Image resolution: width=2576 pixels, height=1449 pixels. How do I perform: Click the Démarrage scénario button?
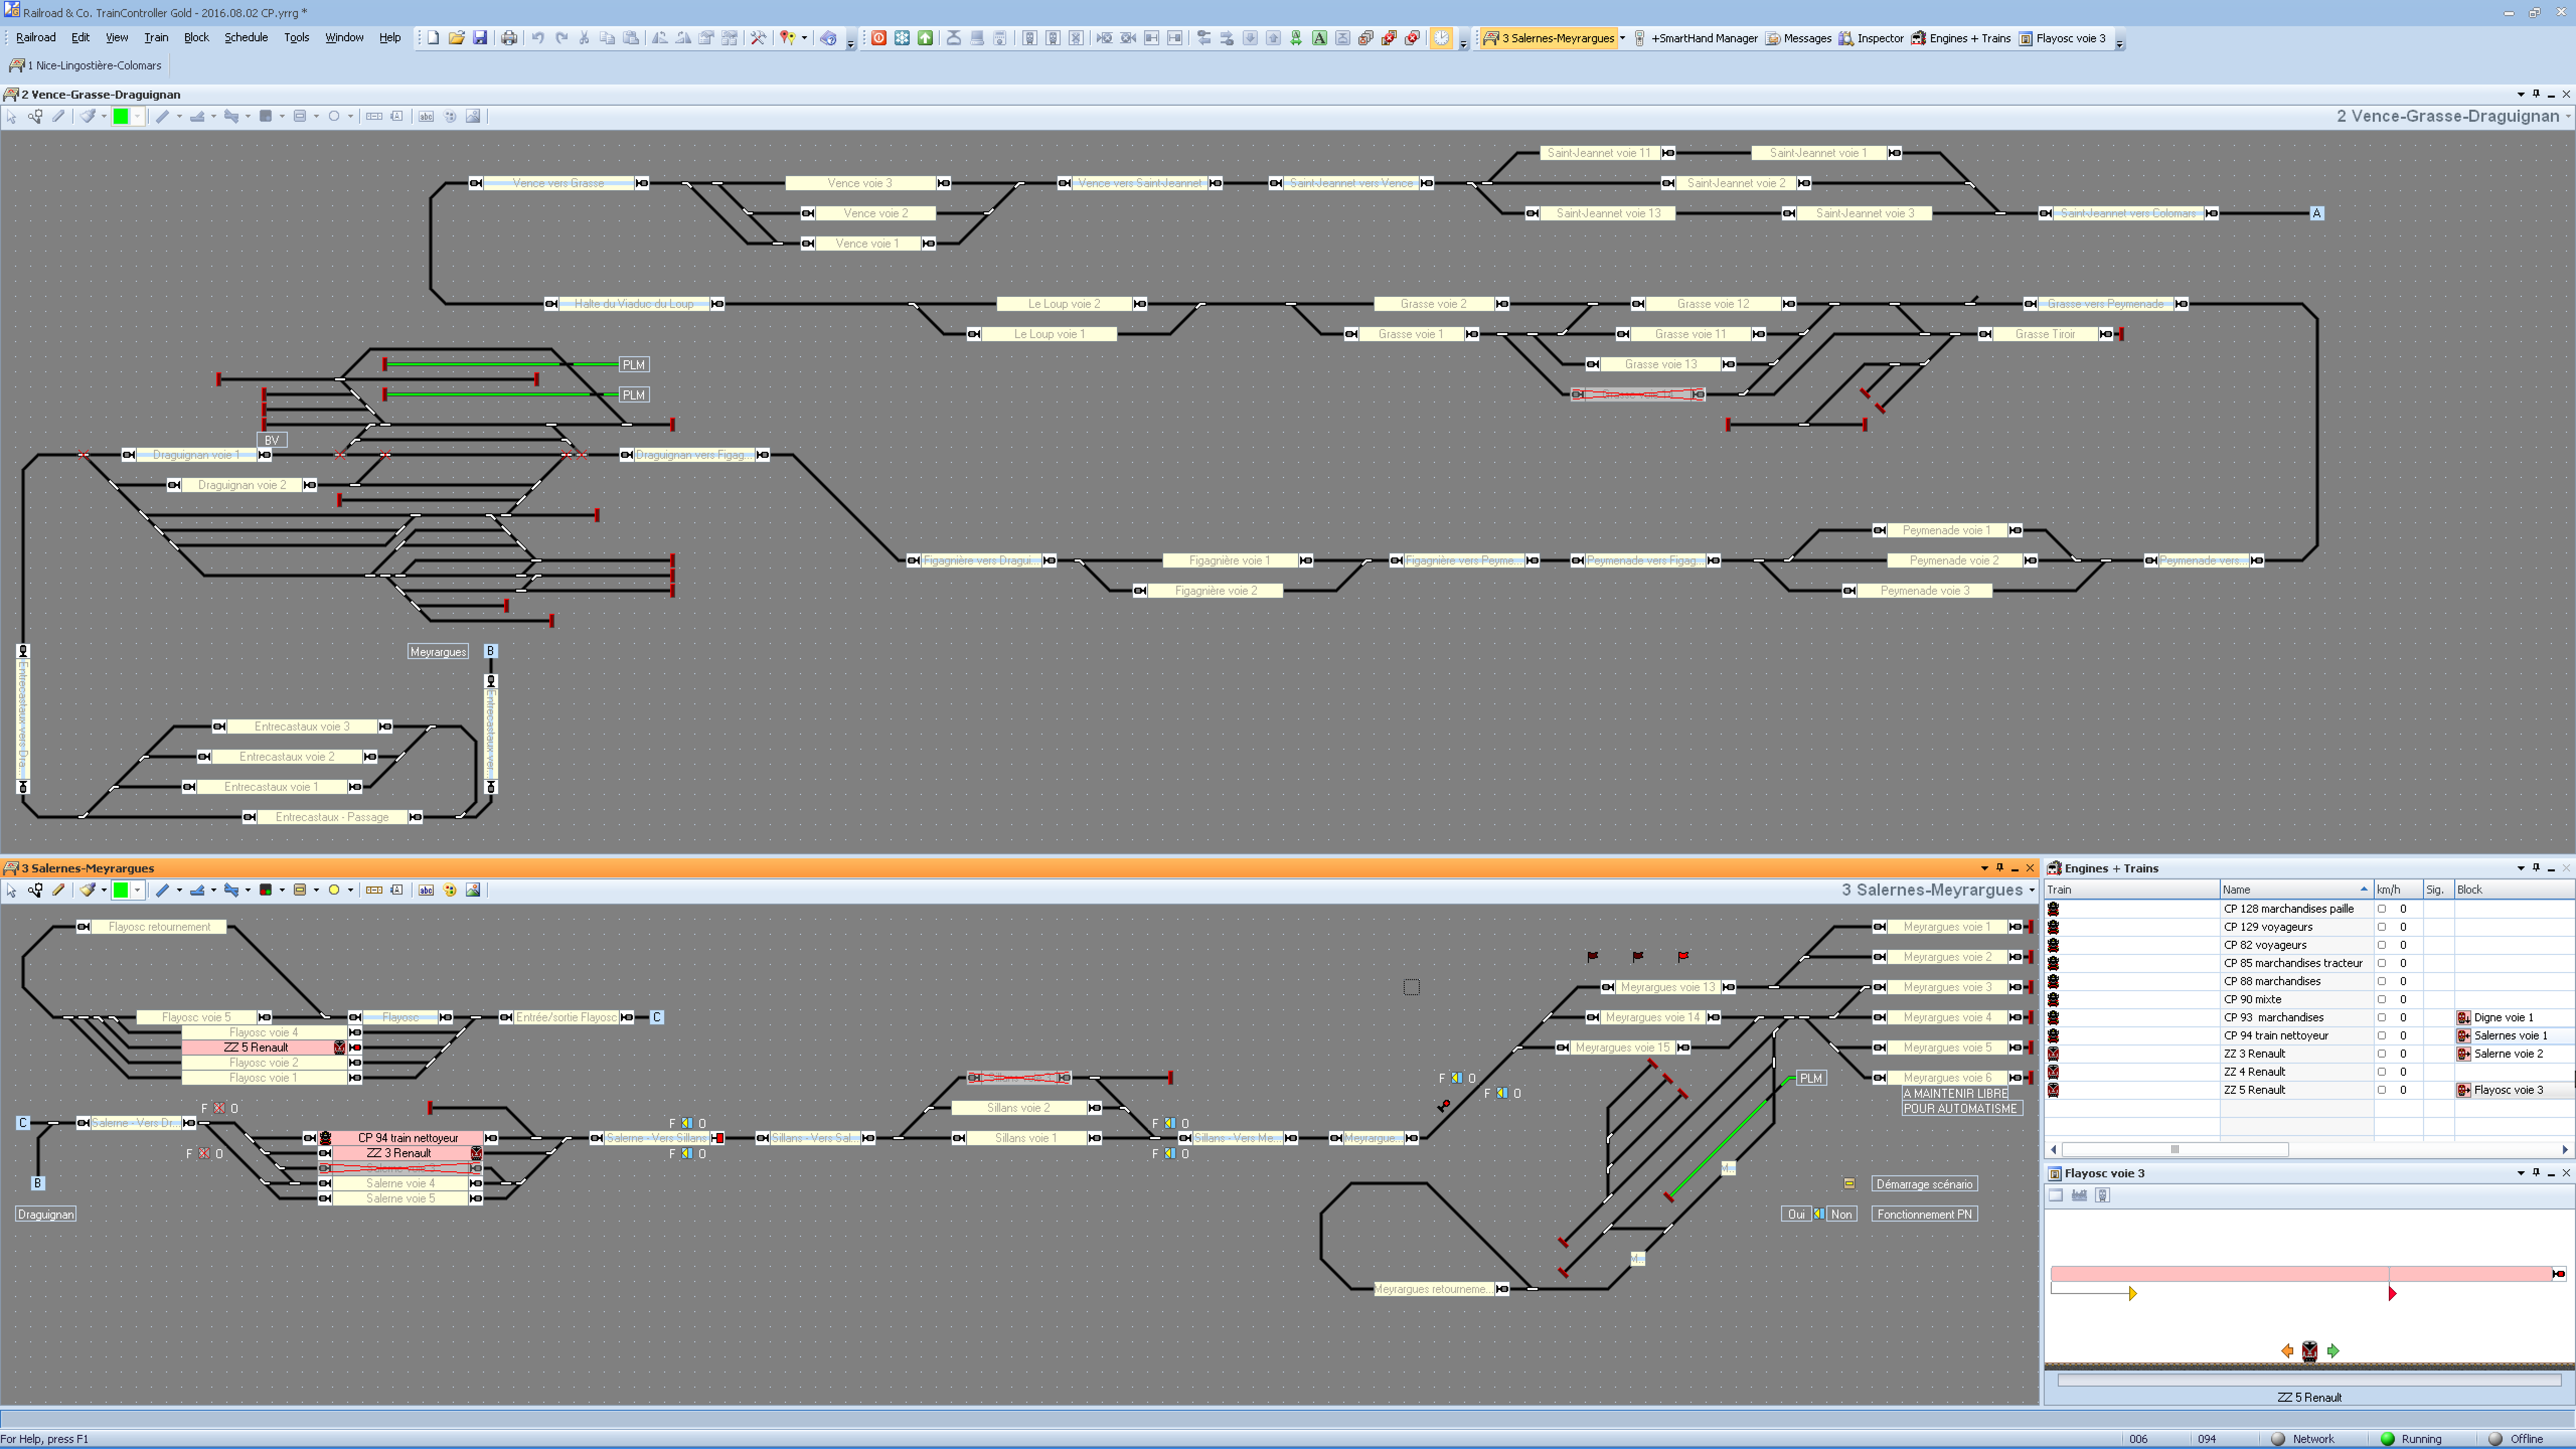1923,1184
